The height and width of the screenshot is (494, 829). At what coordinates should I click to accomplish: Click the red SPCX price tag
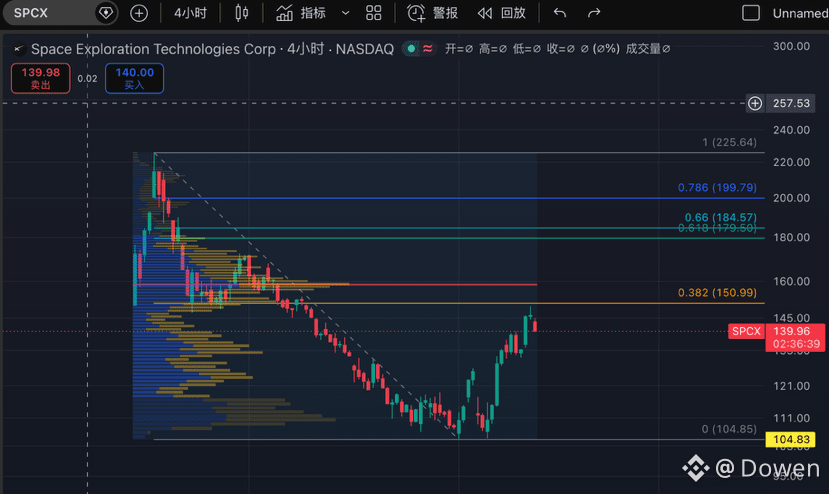click(x=746, y=332)
